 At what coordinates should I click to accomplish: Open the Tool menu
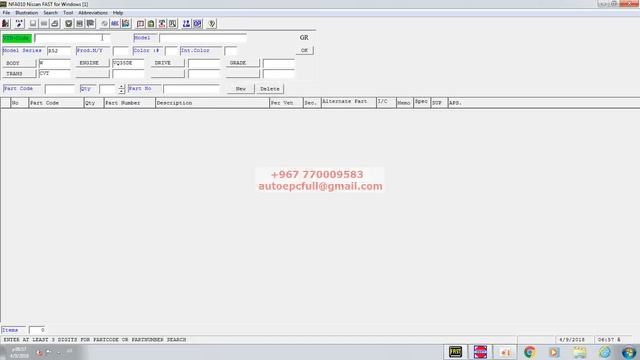point(68,13)
